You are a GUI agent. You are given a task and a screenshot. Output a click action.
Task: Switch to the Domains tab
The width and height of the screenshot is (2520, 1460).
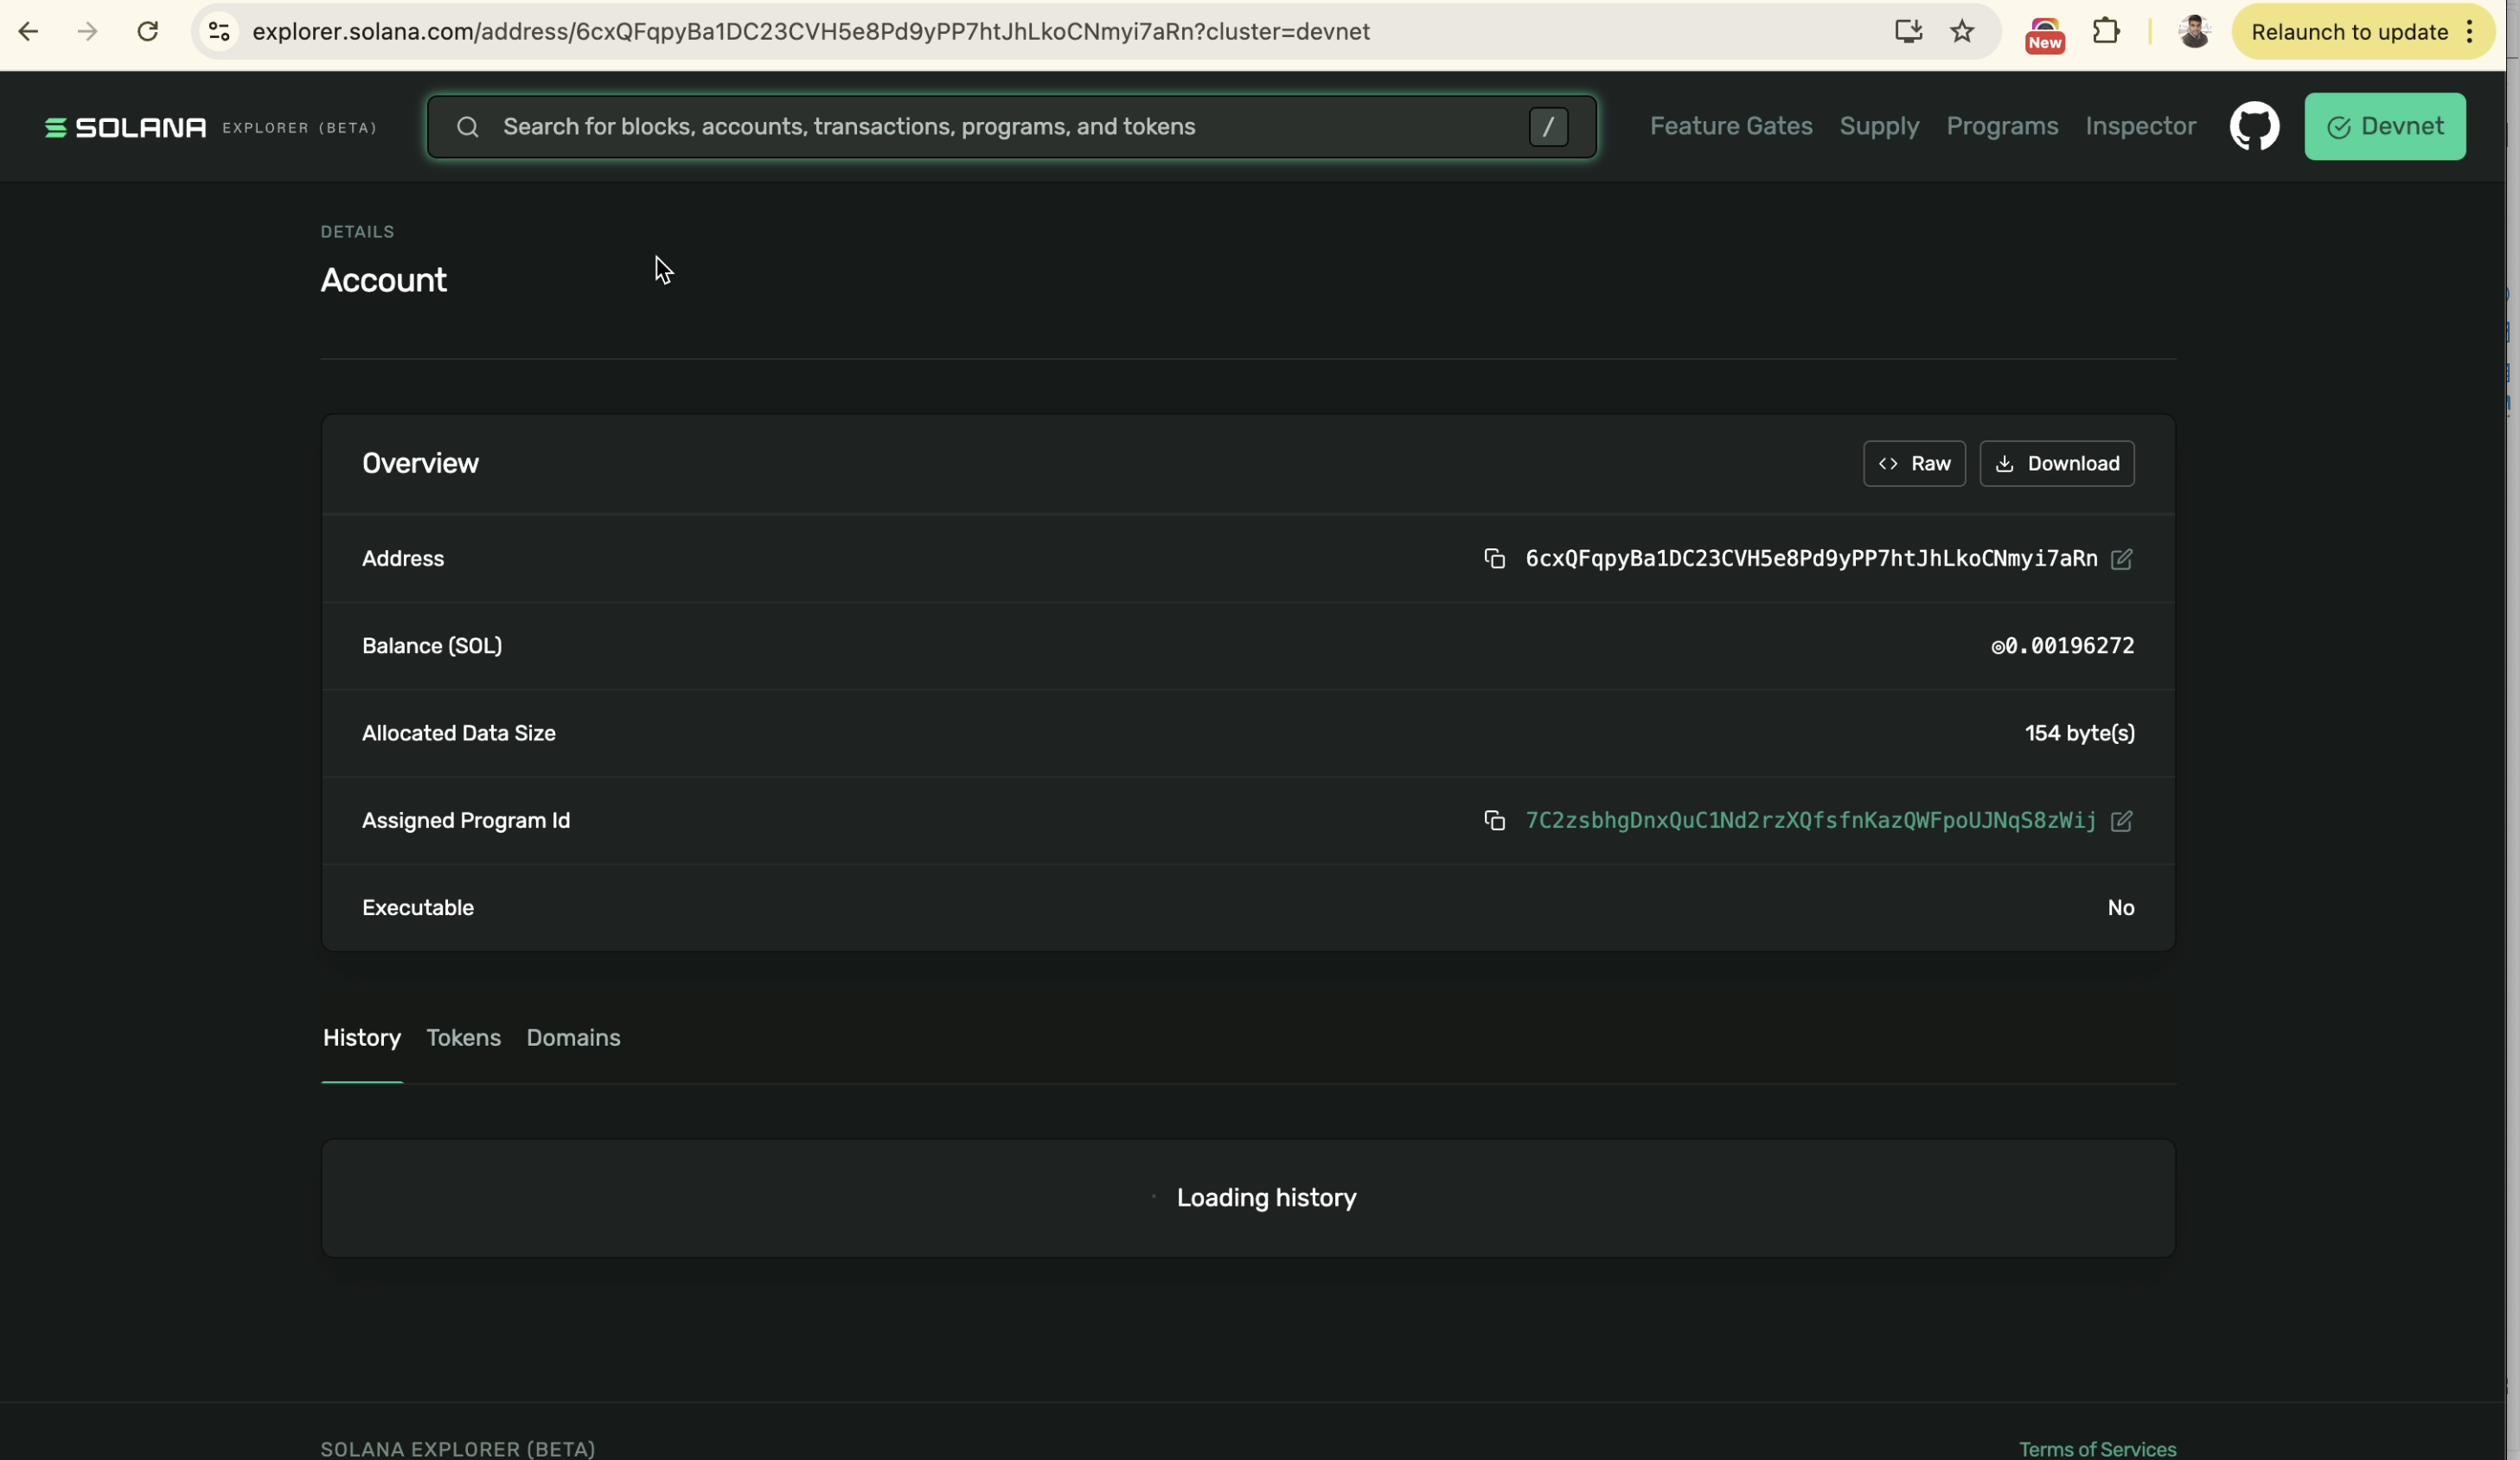click(x=573, y=1037)
